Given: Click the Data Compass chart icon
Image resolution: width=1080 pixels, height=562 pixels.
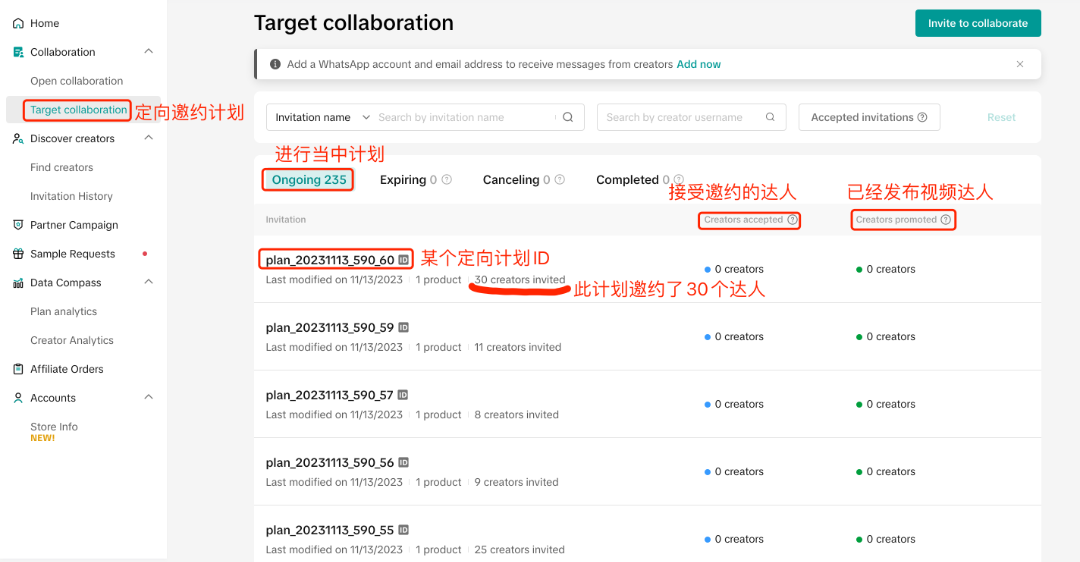Looking at the screenshot, I should [x=19, y=283].
